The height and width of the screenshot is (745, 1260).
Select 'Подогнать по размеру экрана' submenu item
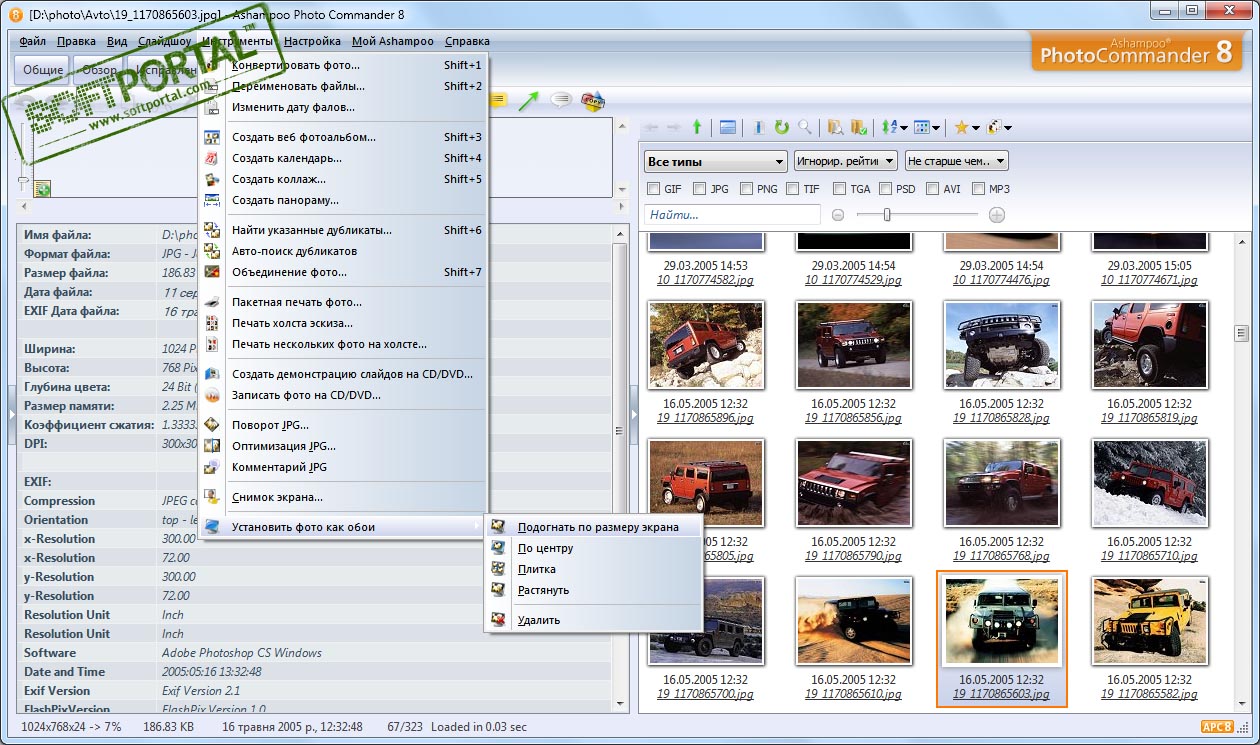598,527
